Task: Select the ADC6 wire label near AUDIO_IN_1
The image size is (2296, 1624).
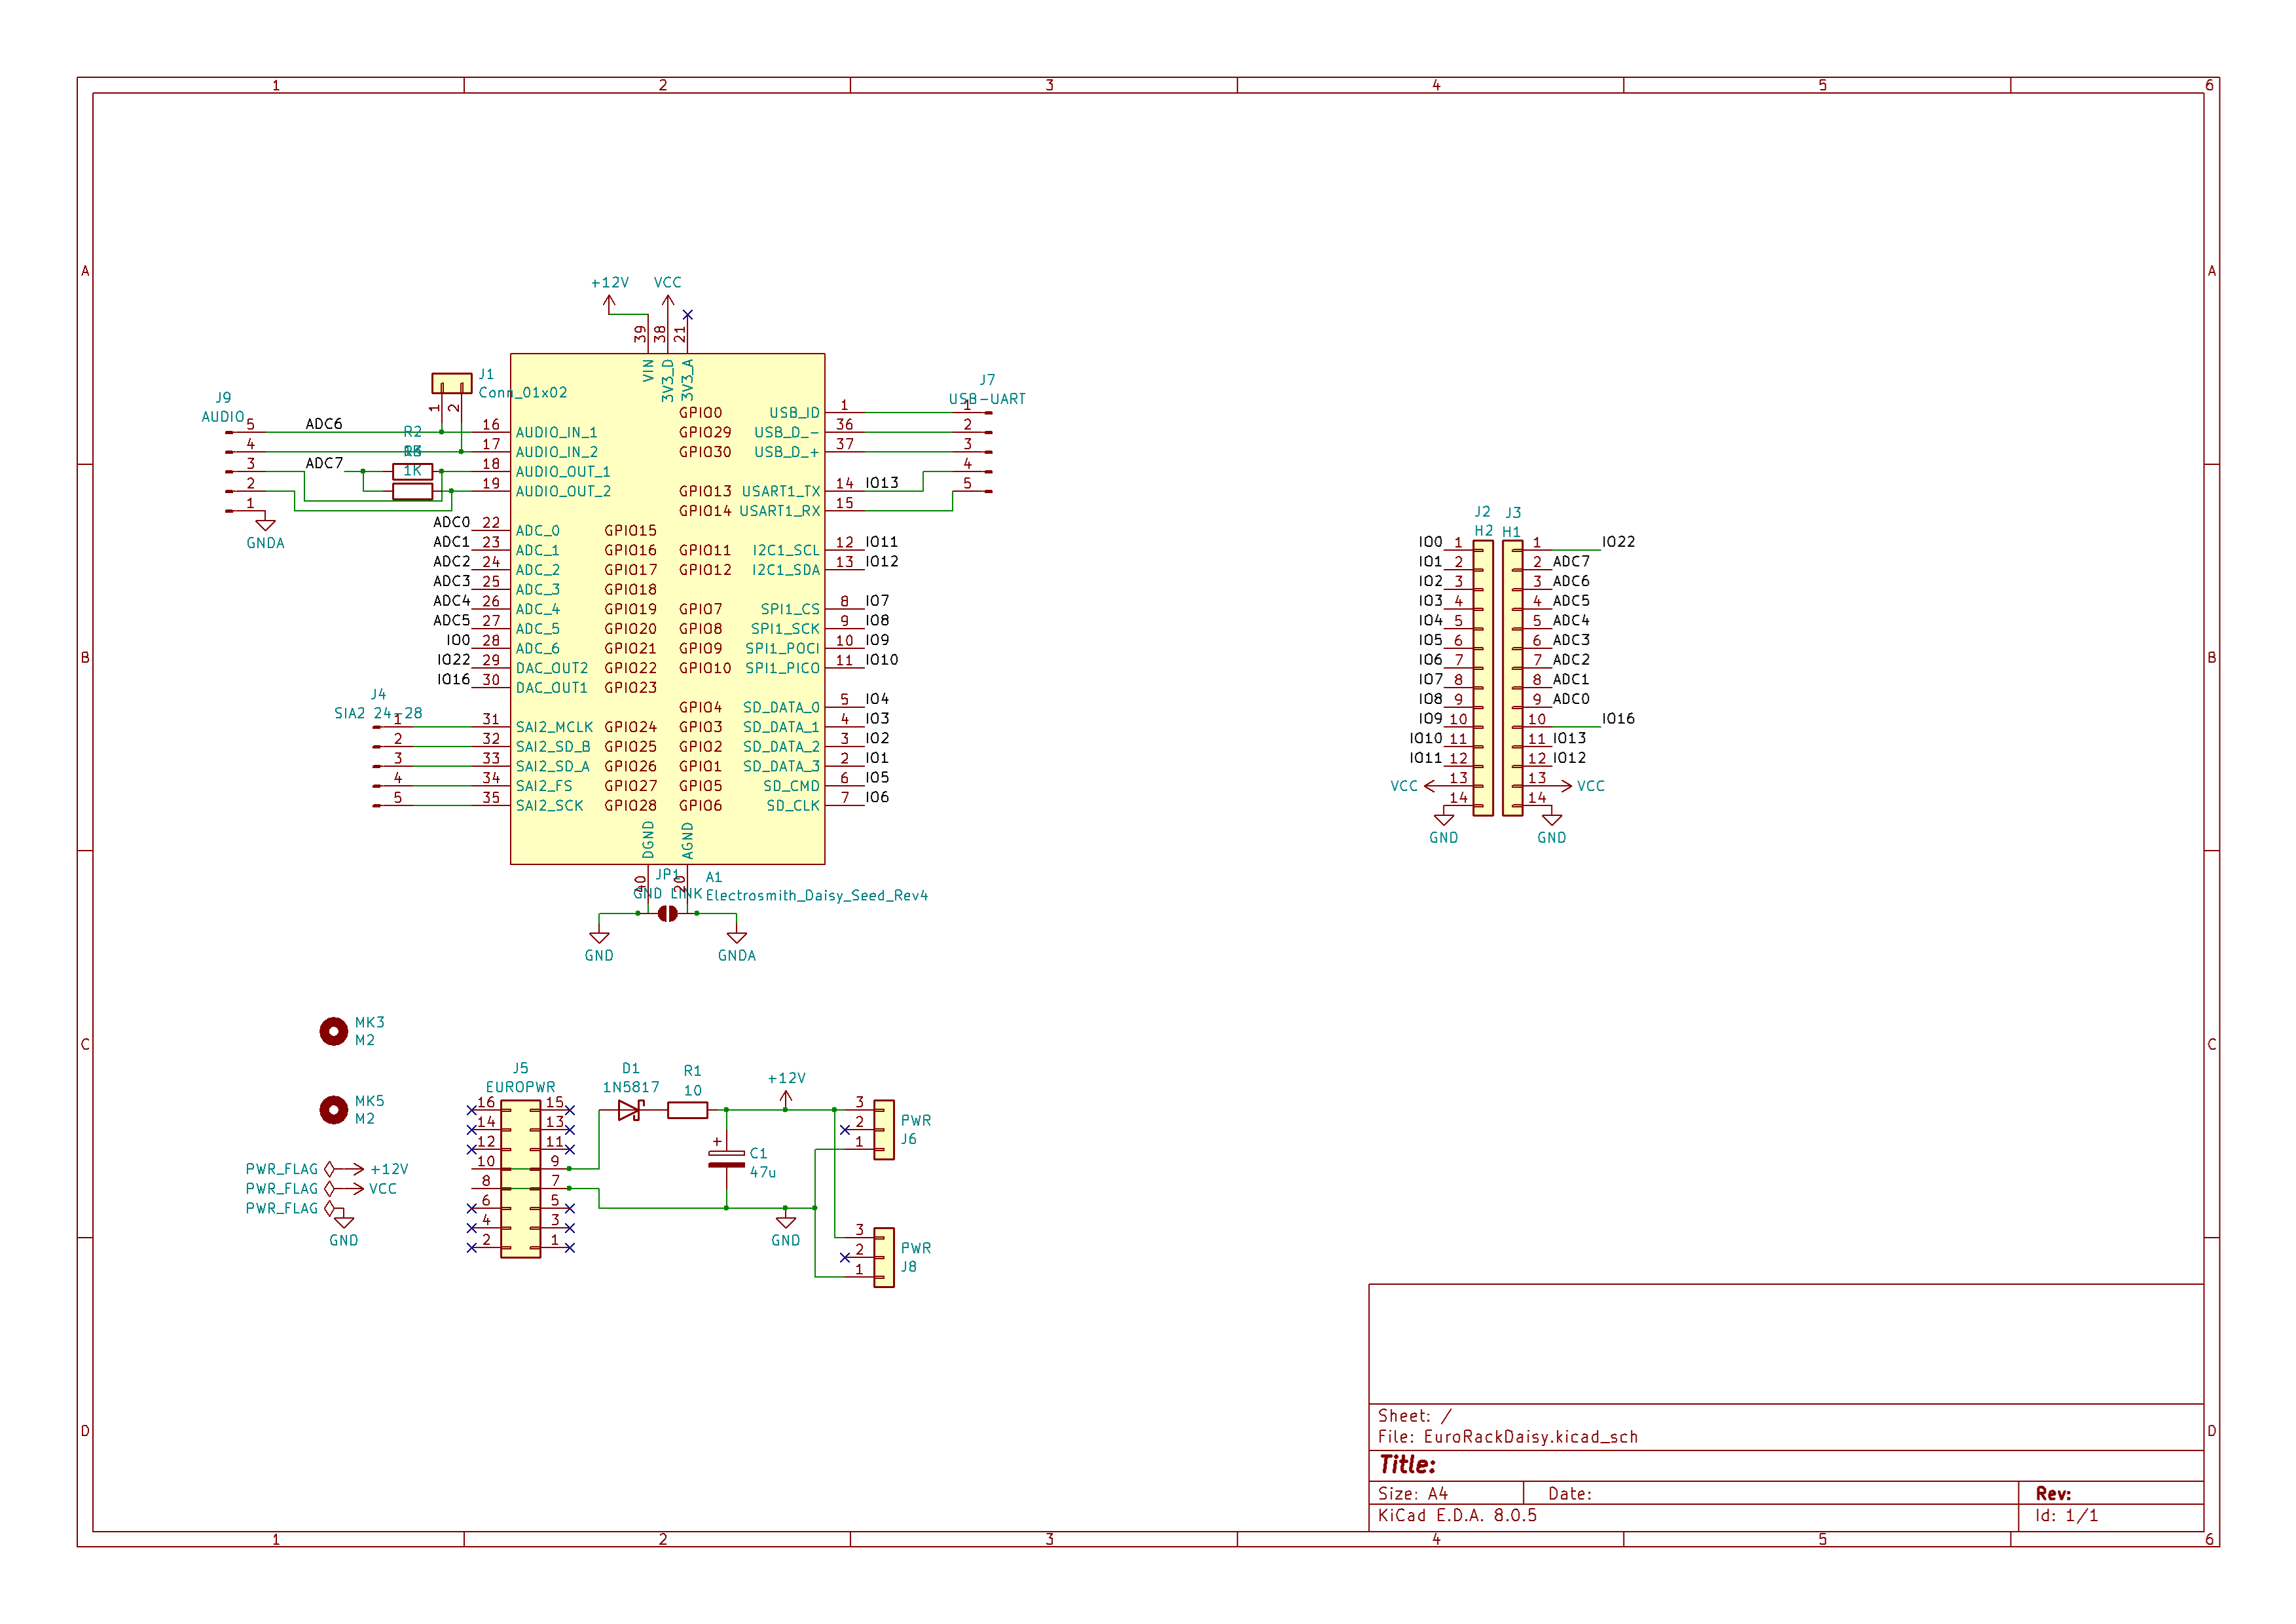Action: (323, 423)
